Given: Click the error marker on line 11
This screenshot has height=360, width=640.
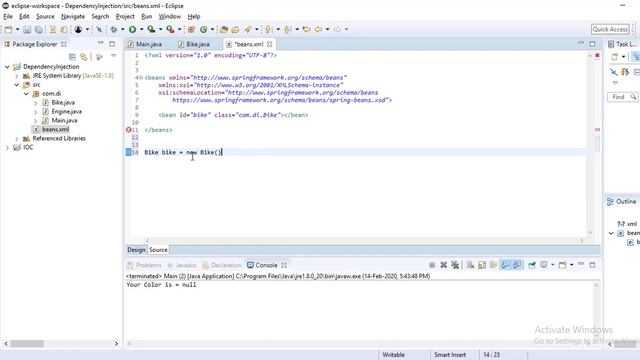Looking at the screenshot, I should [129, 130].
